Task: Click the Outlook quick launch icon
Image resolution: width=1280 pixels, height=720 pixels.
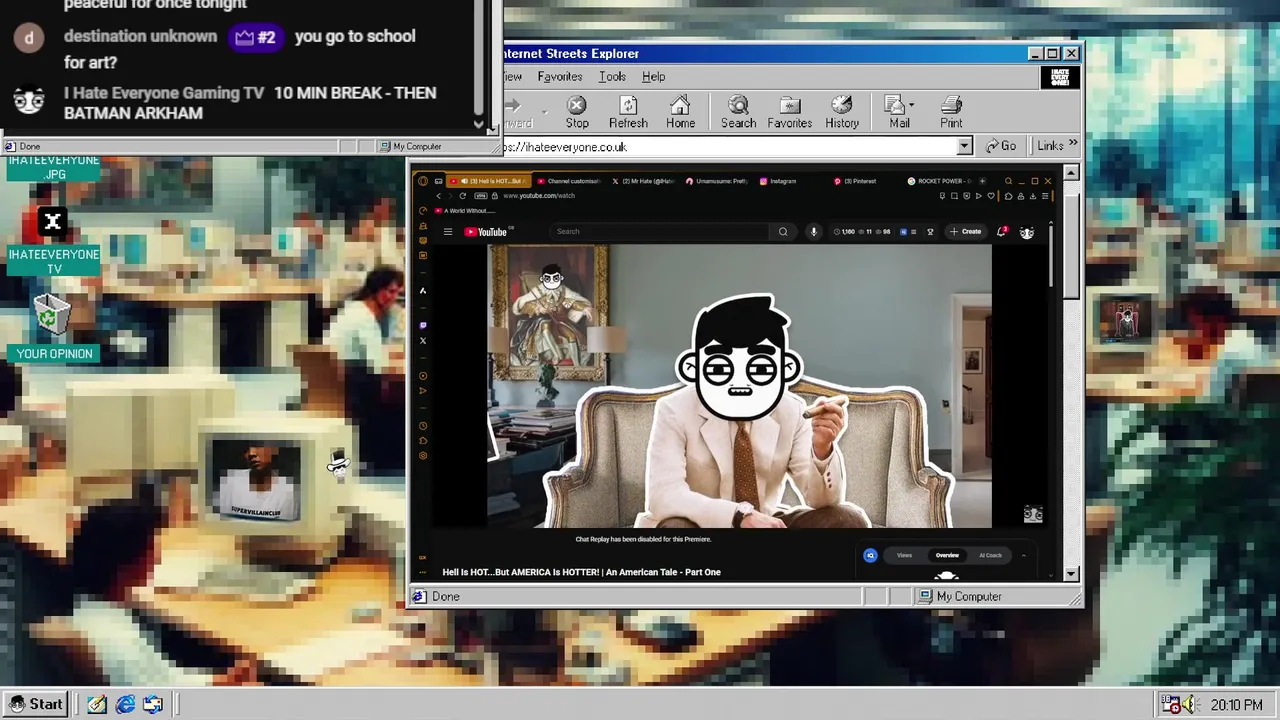Action: pos(153,705)
